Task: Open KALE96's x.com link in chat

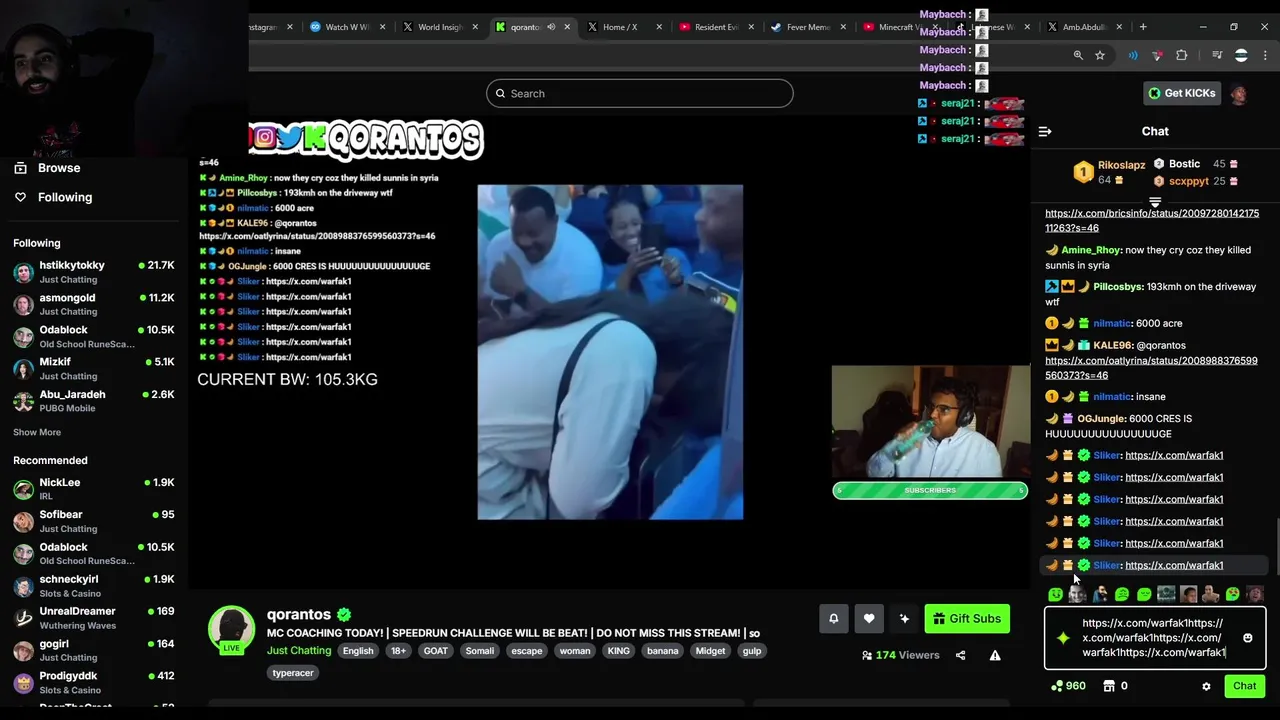Action: [1151, 368]
